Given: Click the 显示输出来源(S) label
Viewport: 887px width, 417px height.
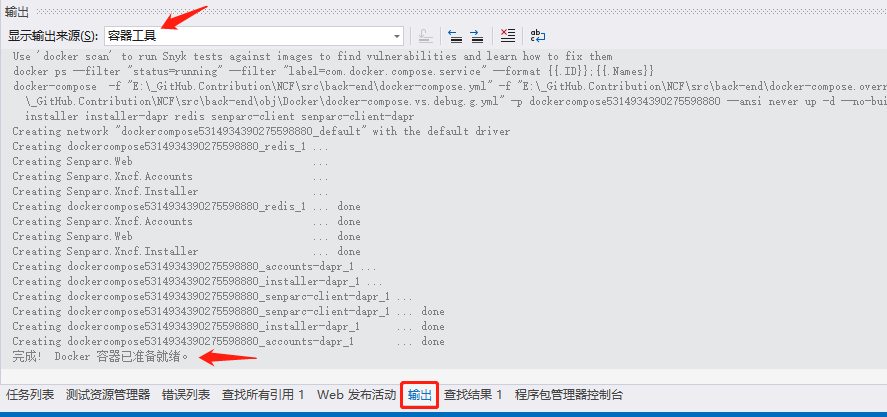Looking at the screenshot, I should point(53,36).
